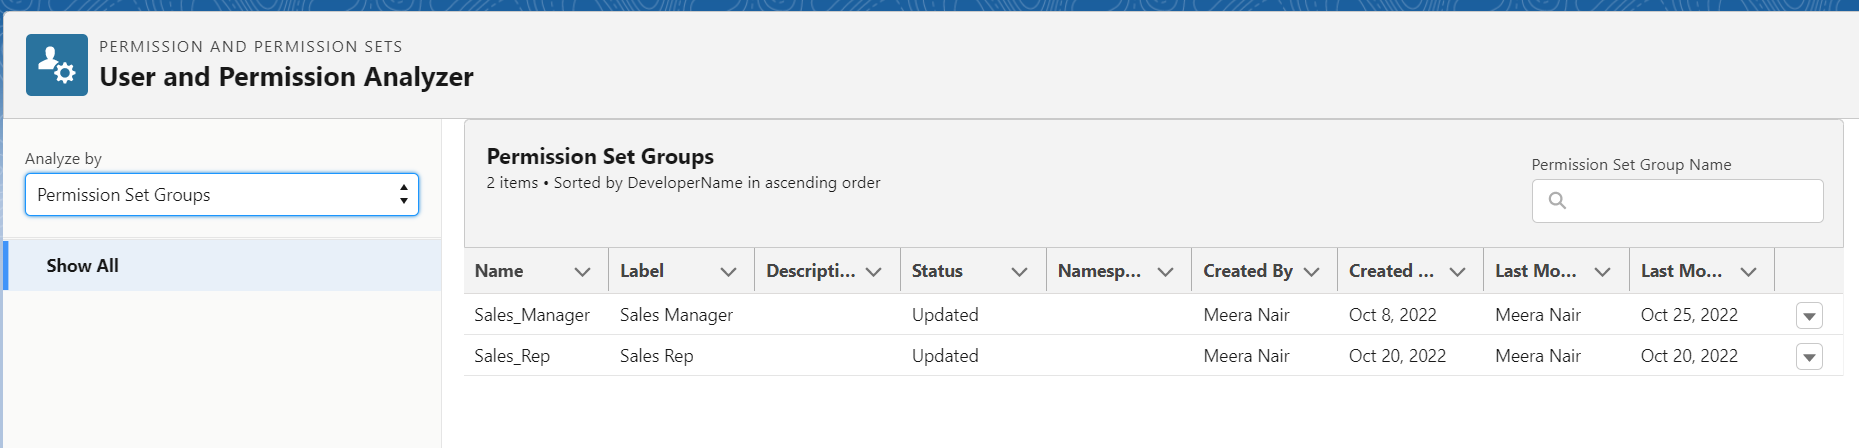
Task: Sort by the Namesp... column header
Action: tap(1099, 271)
